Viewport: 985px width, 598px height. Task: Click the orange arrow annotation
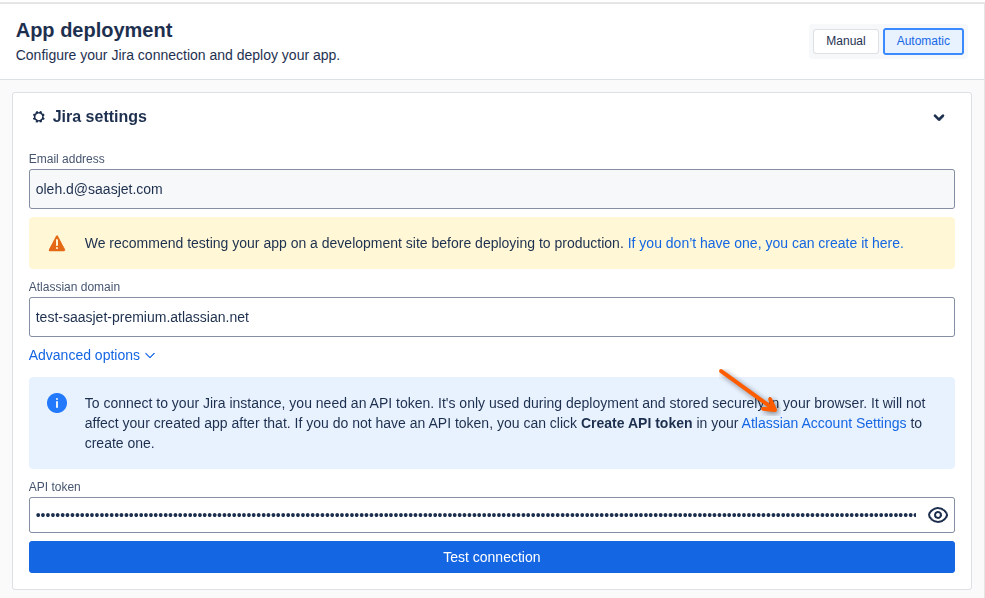tap(749, 391)
